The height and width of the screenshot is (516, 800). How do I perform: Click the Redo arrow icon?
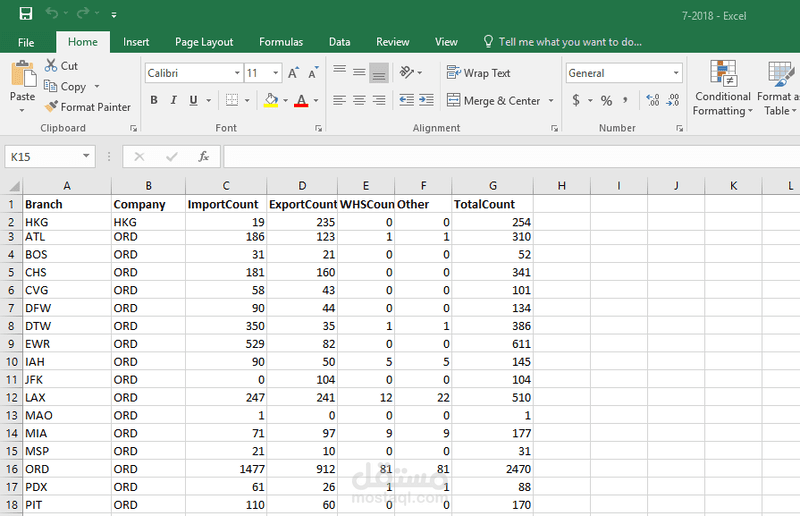83,13
